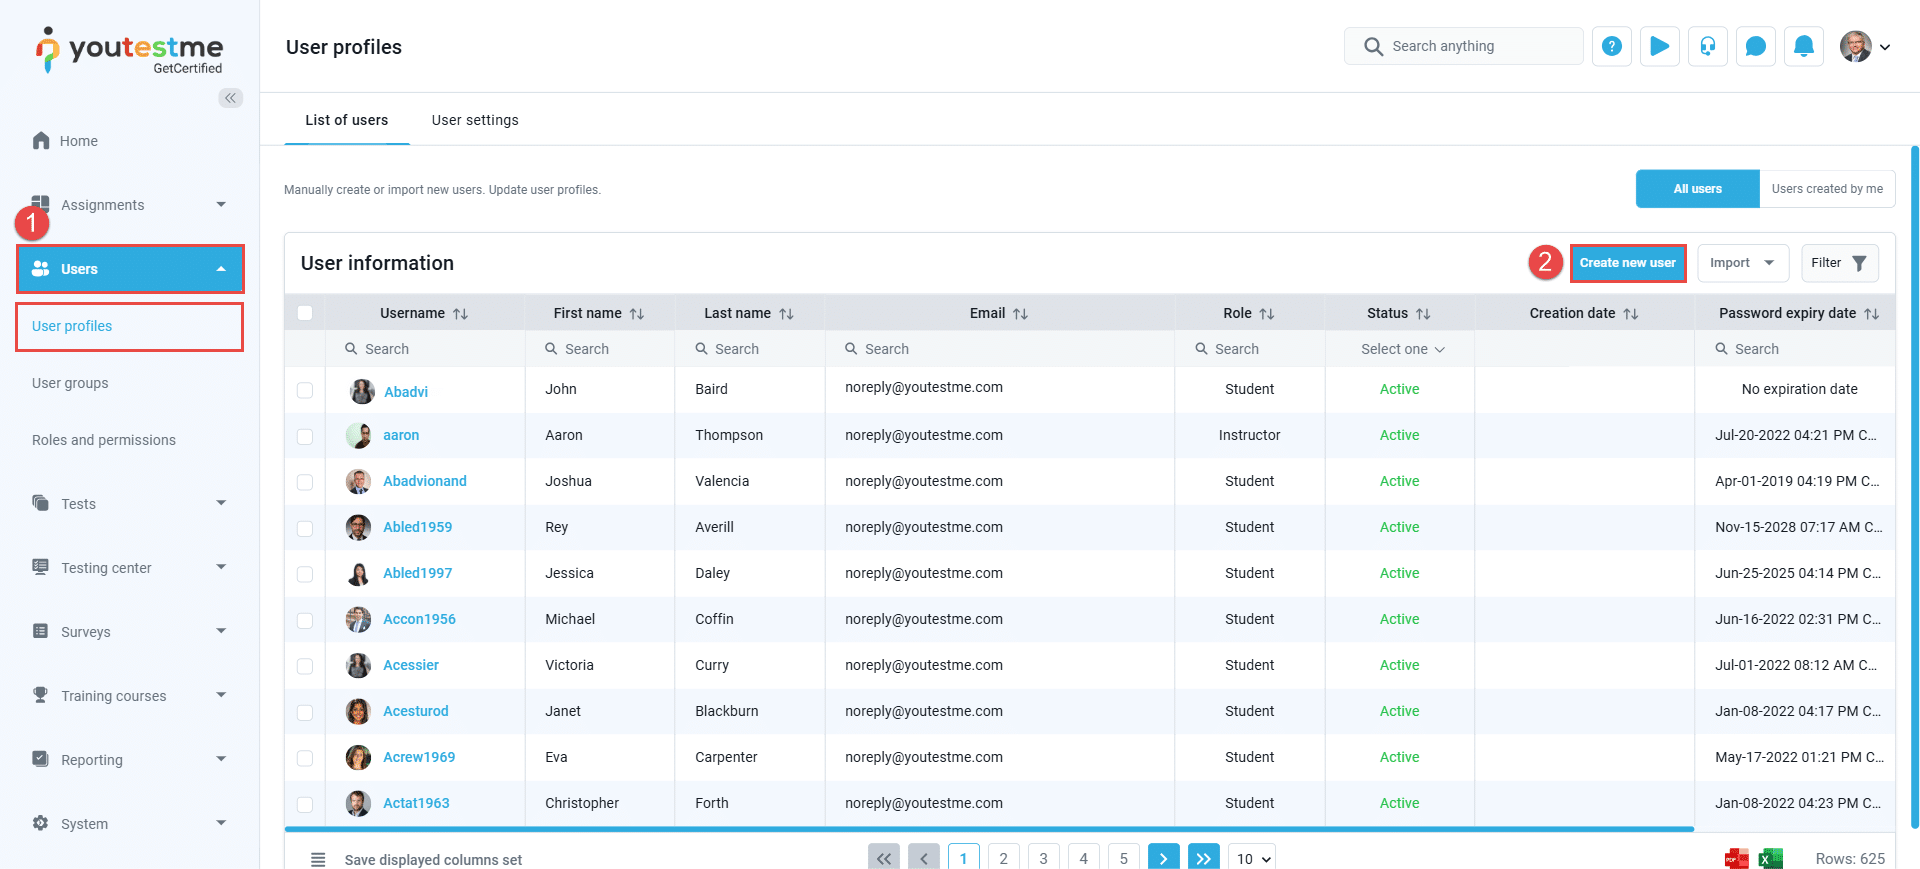This screenshot has width=1920, height=869.
Task: Export the table to Excel
Action: (1771, 858)
